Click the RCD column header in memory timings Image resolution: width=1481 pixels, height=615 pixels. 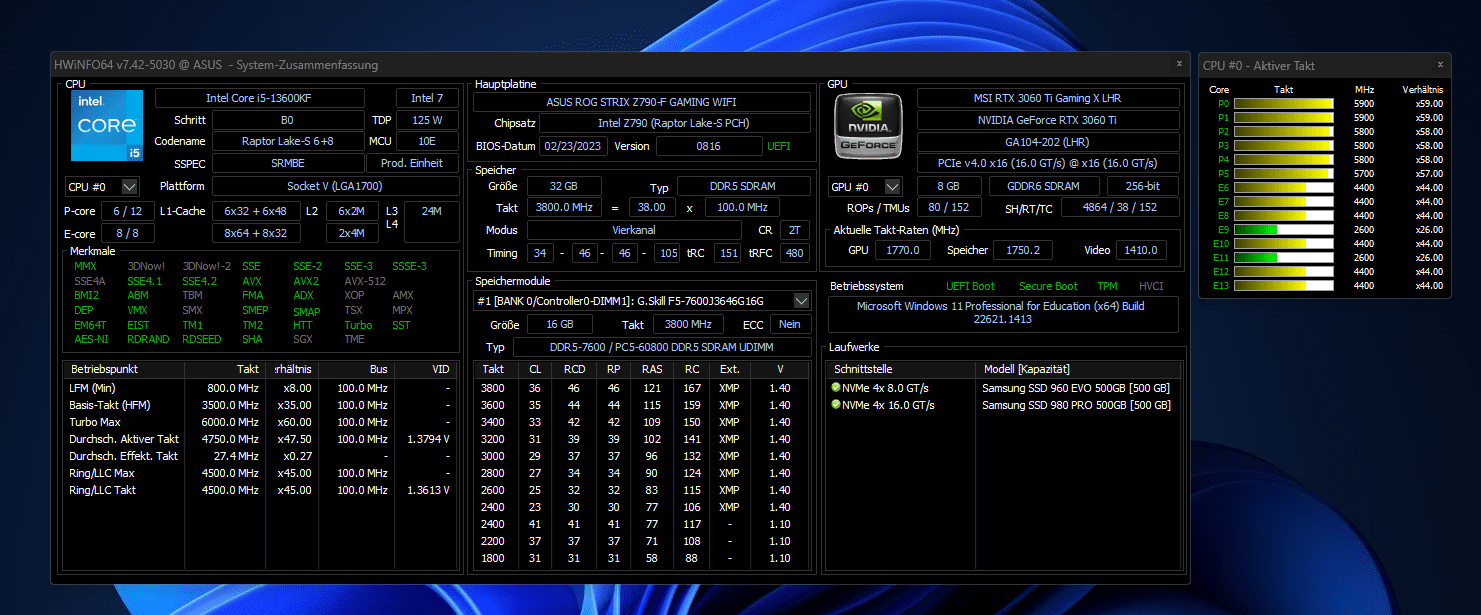coord(574,369)
